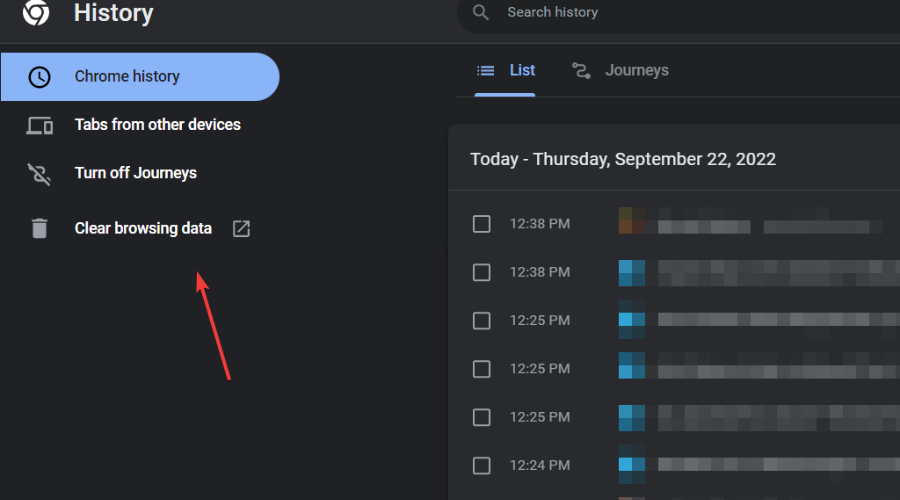The height and width of the screenshot is (500, 900).
Task: Click the Clear browsing data trash icon
Action: coord(39,229)
